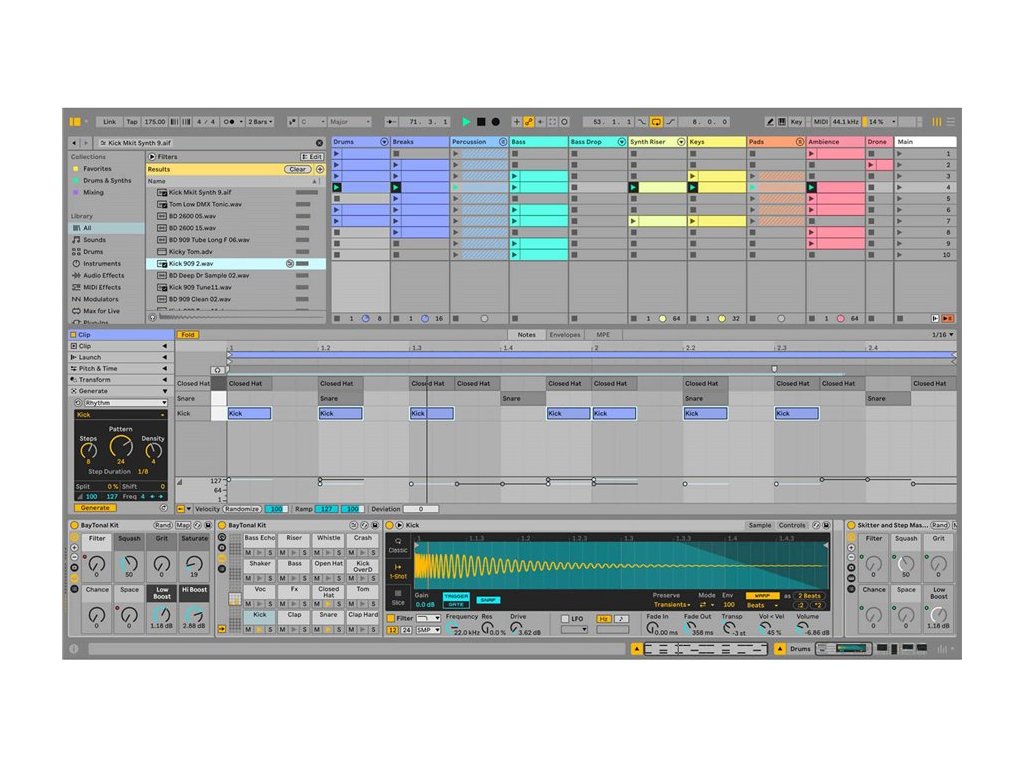Open the Major scale dropdown
Screen dimensions: 1024x768
(350, 121)
